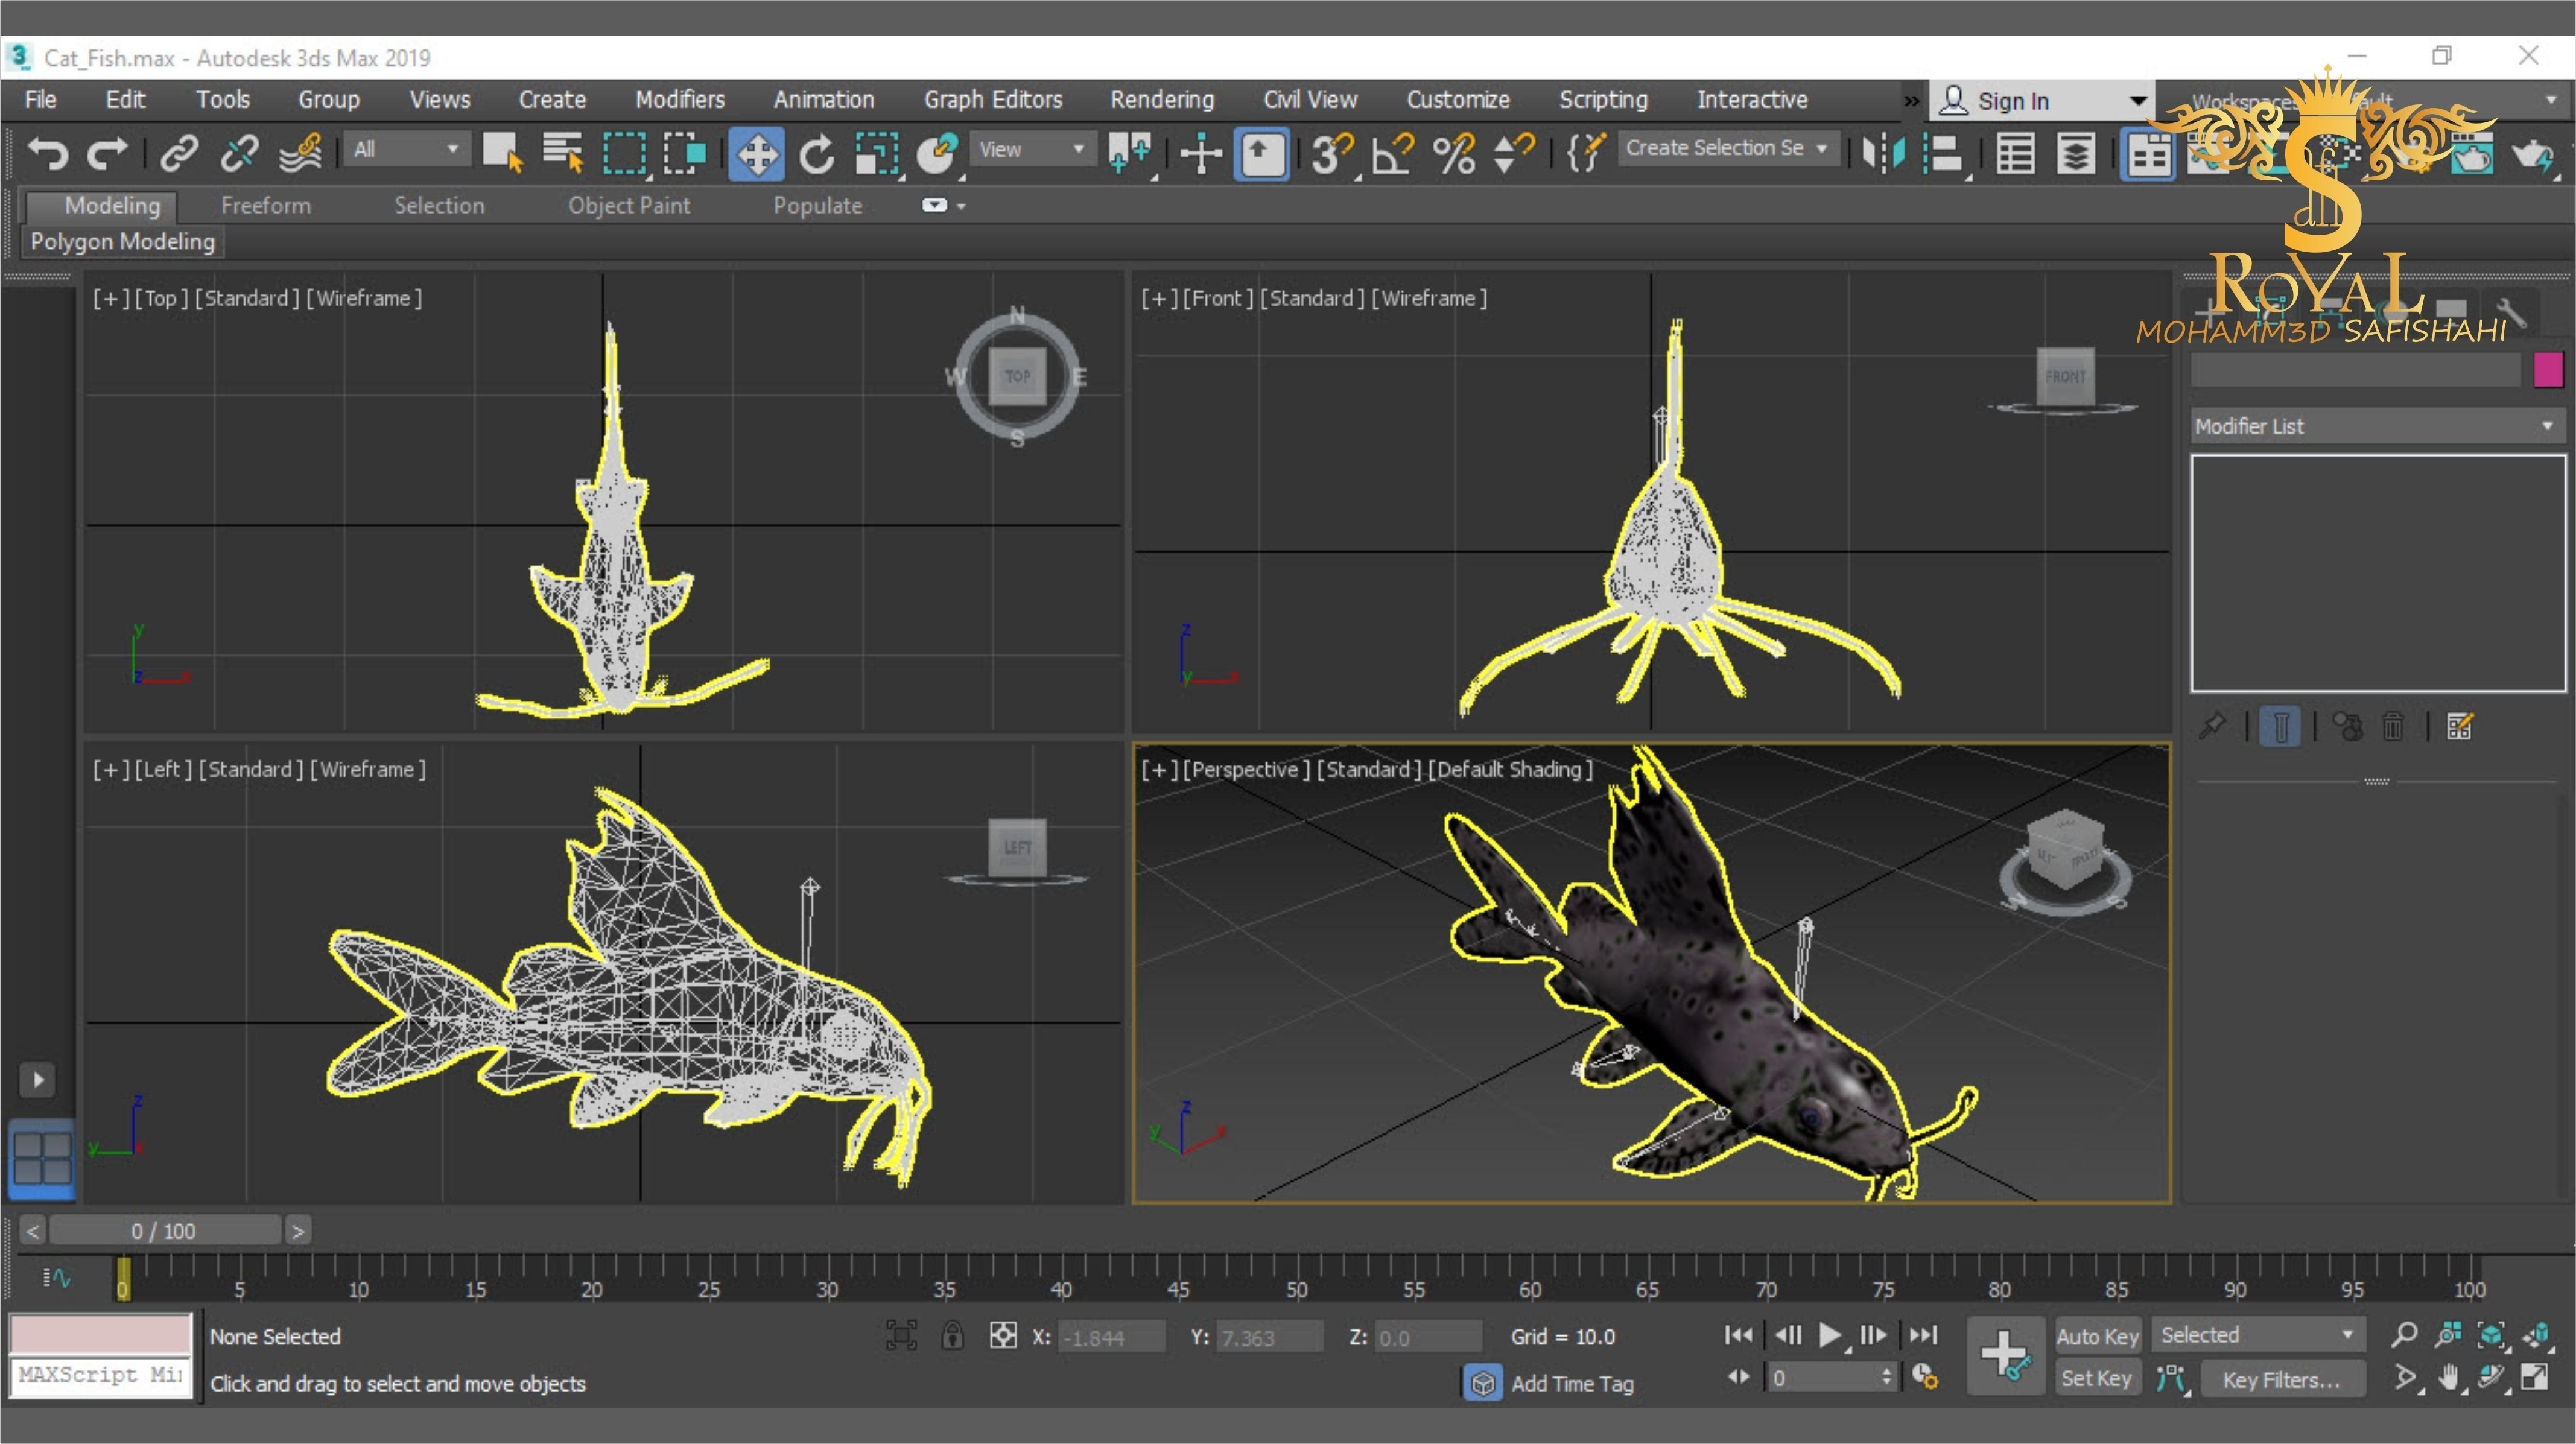
Task: Activate Select and Rotate tool
Action: tap(817, 154)
